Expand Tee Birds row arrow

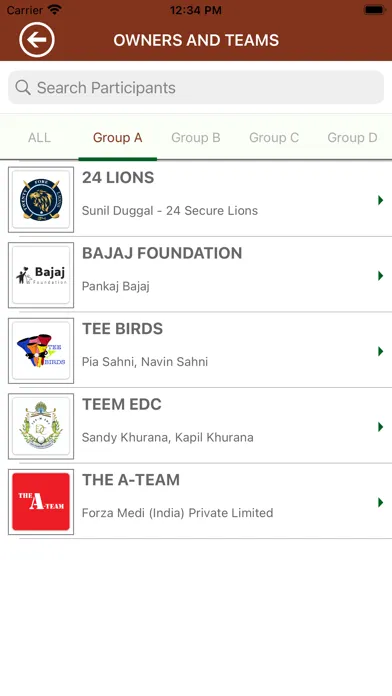click(x=380, y=351)
